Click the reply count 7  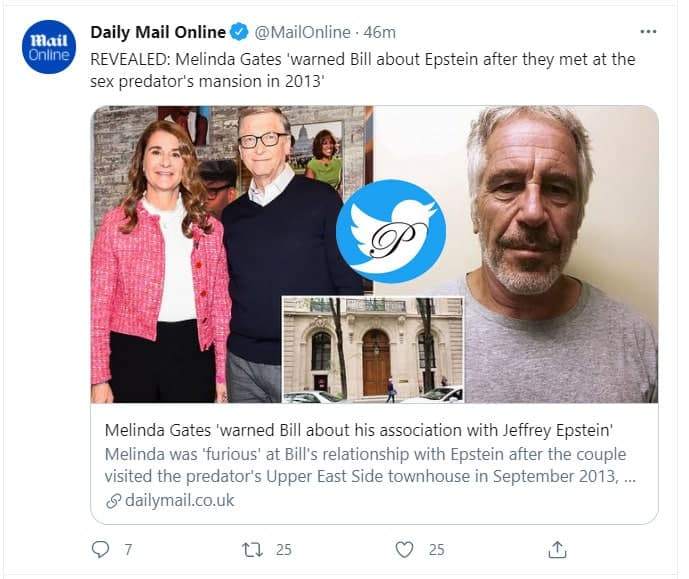coord(128,550)
